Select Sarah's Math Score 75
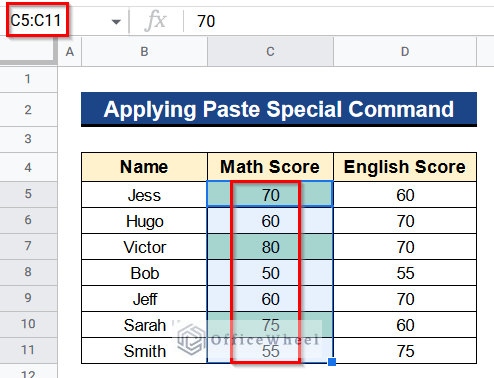 (270, 325)
